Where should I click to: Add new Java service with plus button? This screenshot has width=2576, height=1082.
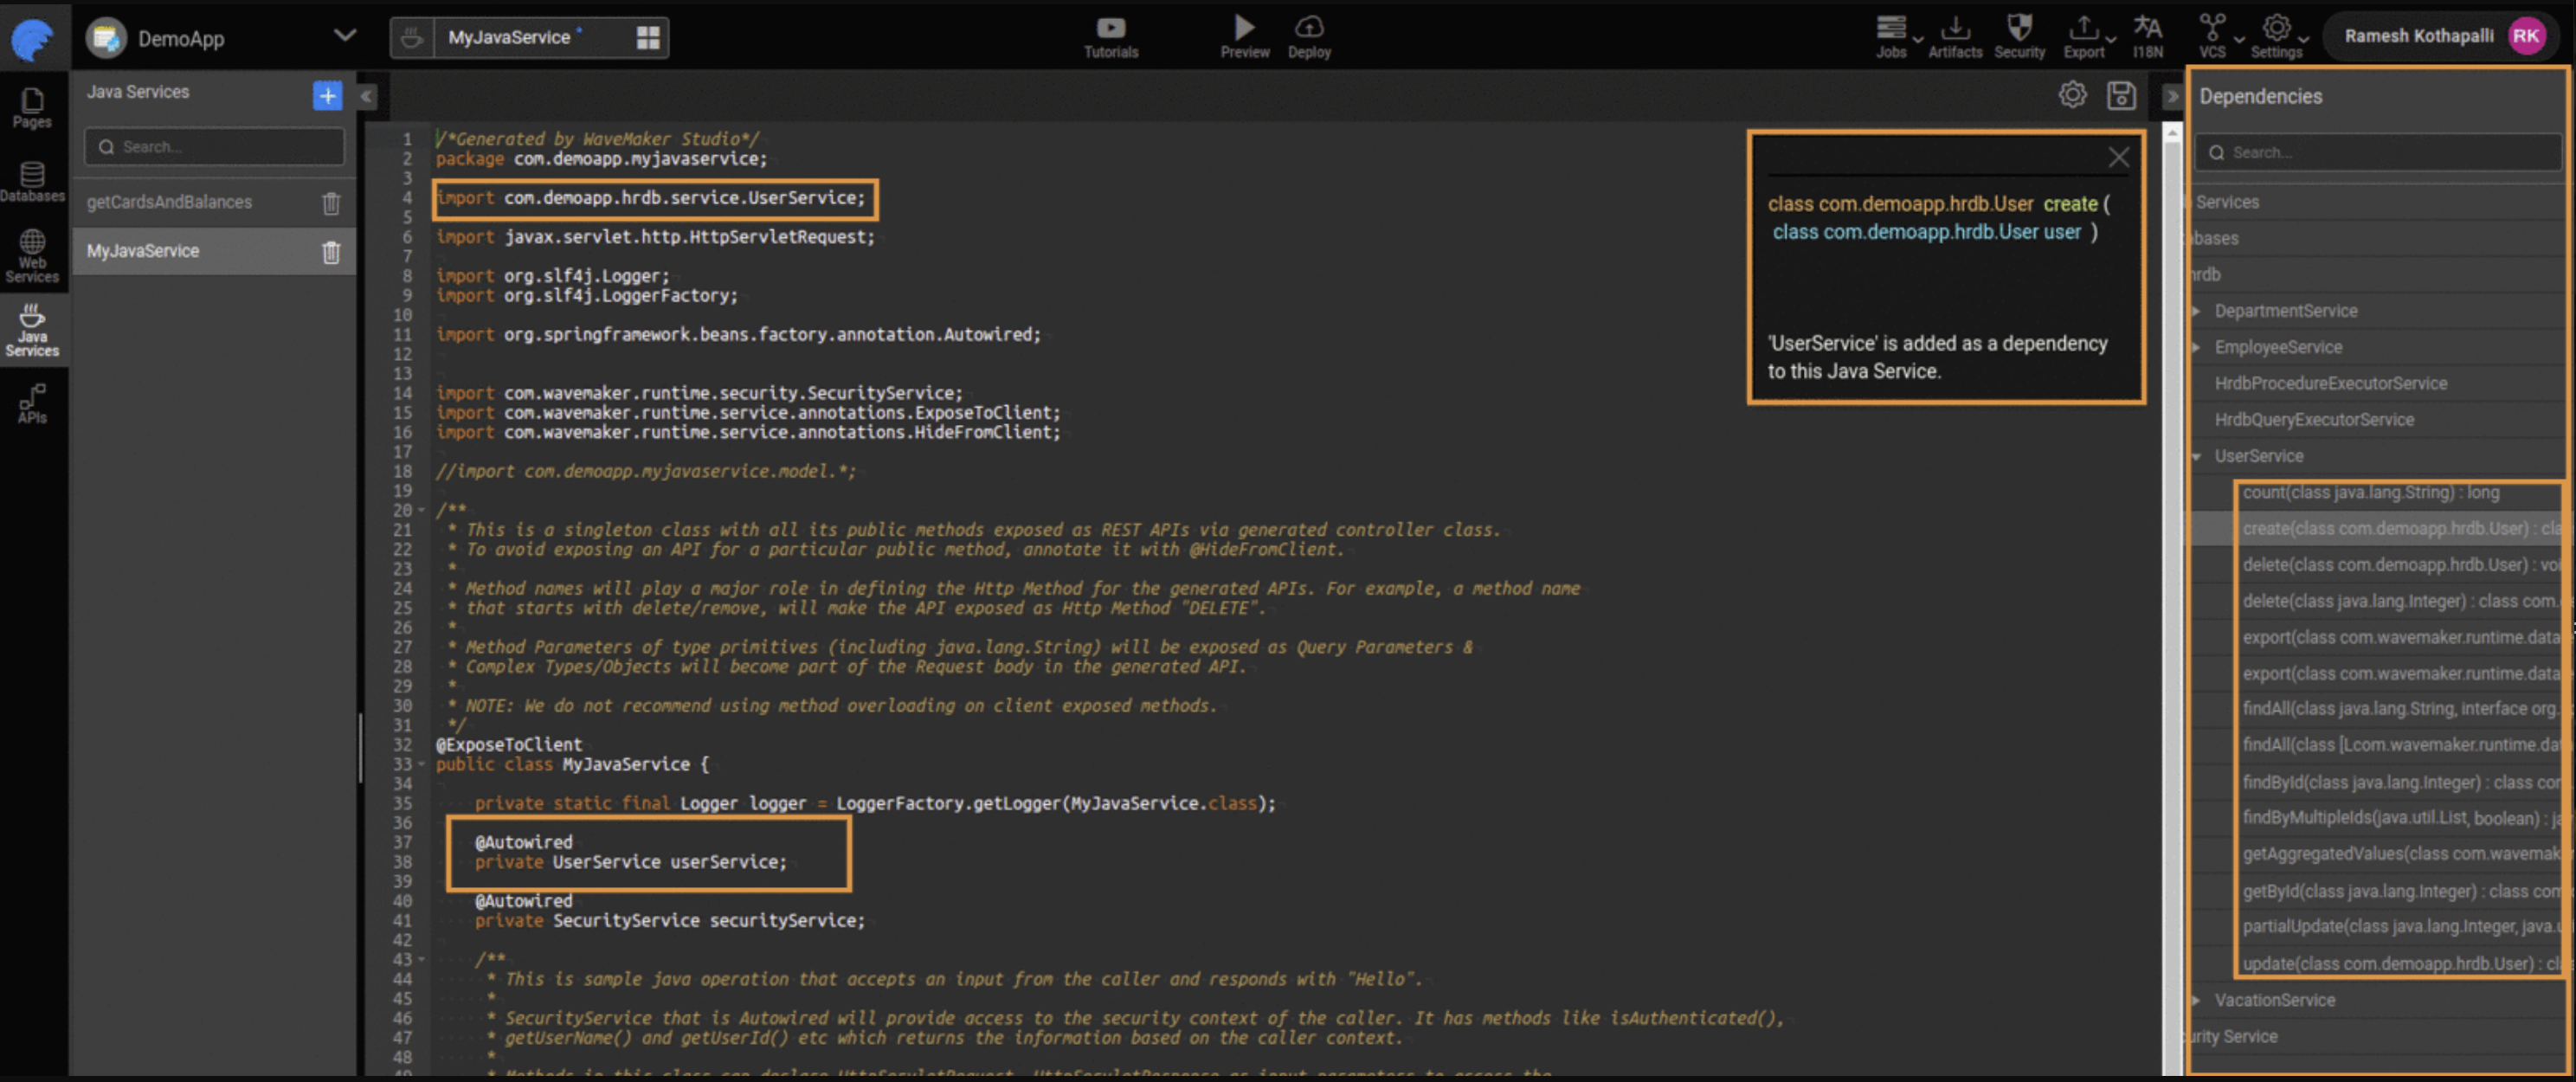point(327,95)
